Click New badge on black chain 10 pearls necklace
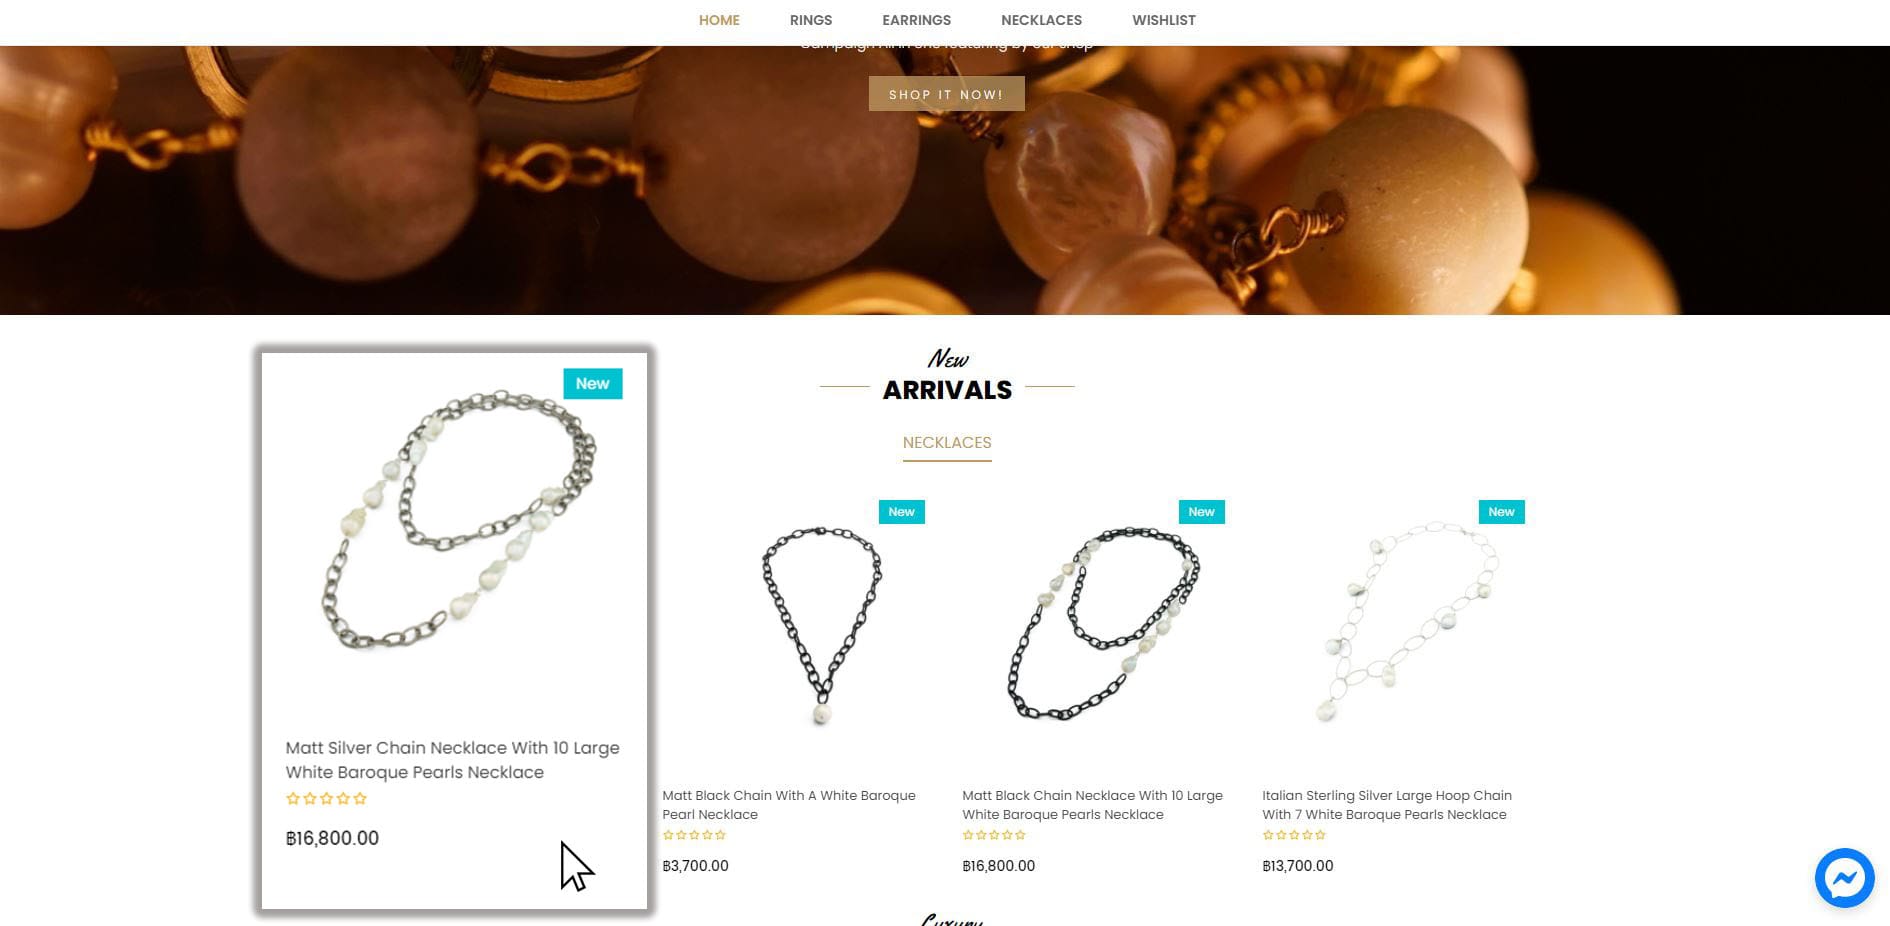 1201,512
